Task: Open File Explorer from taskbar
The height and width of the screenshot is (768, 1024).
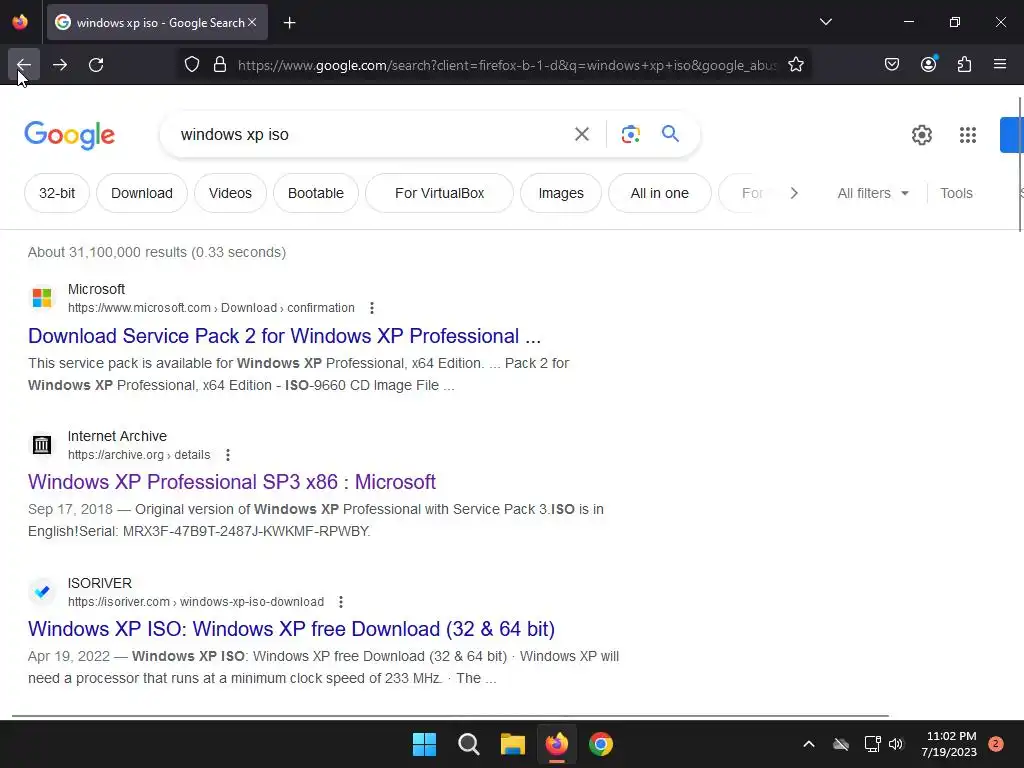Action: (513, 744)
